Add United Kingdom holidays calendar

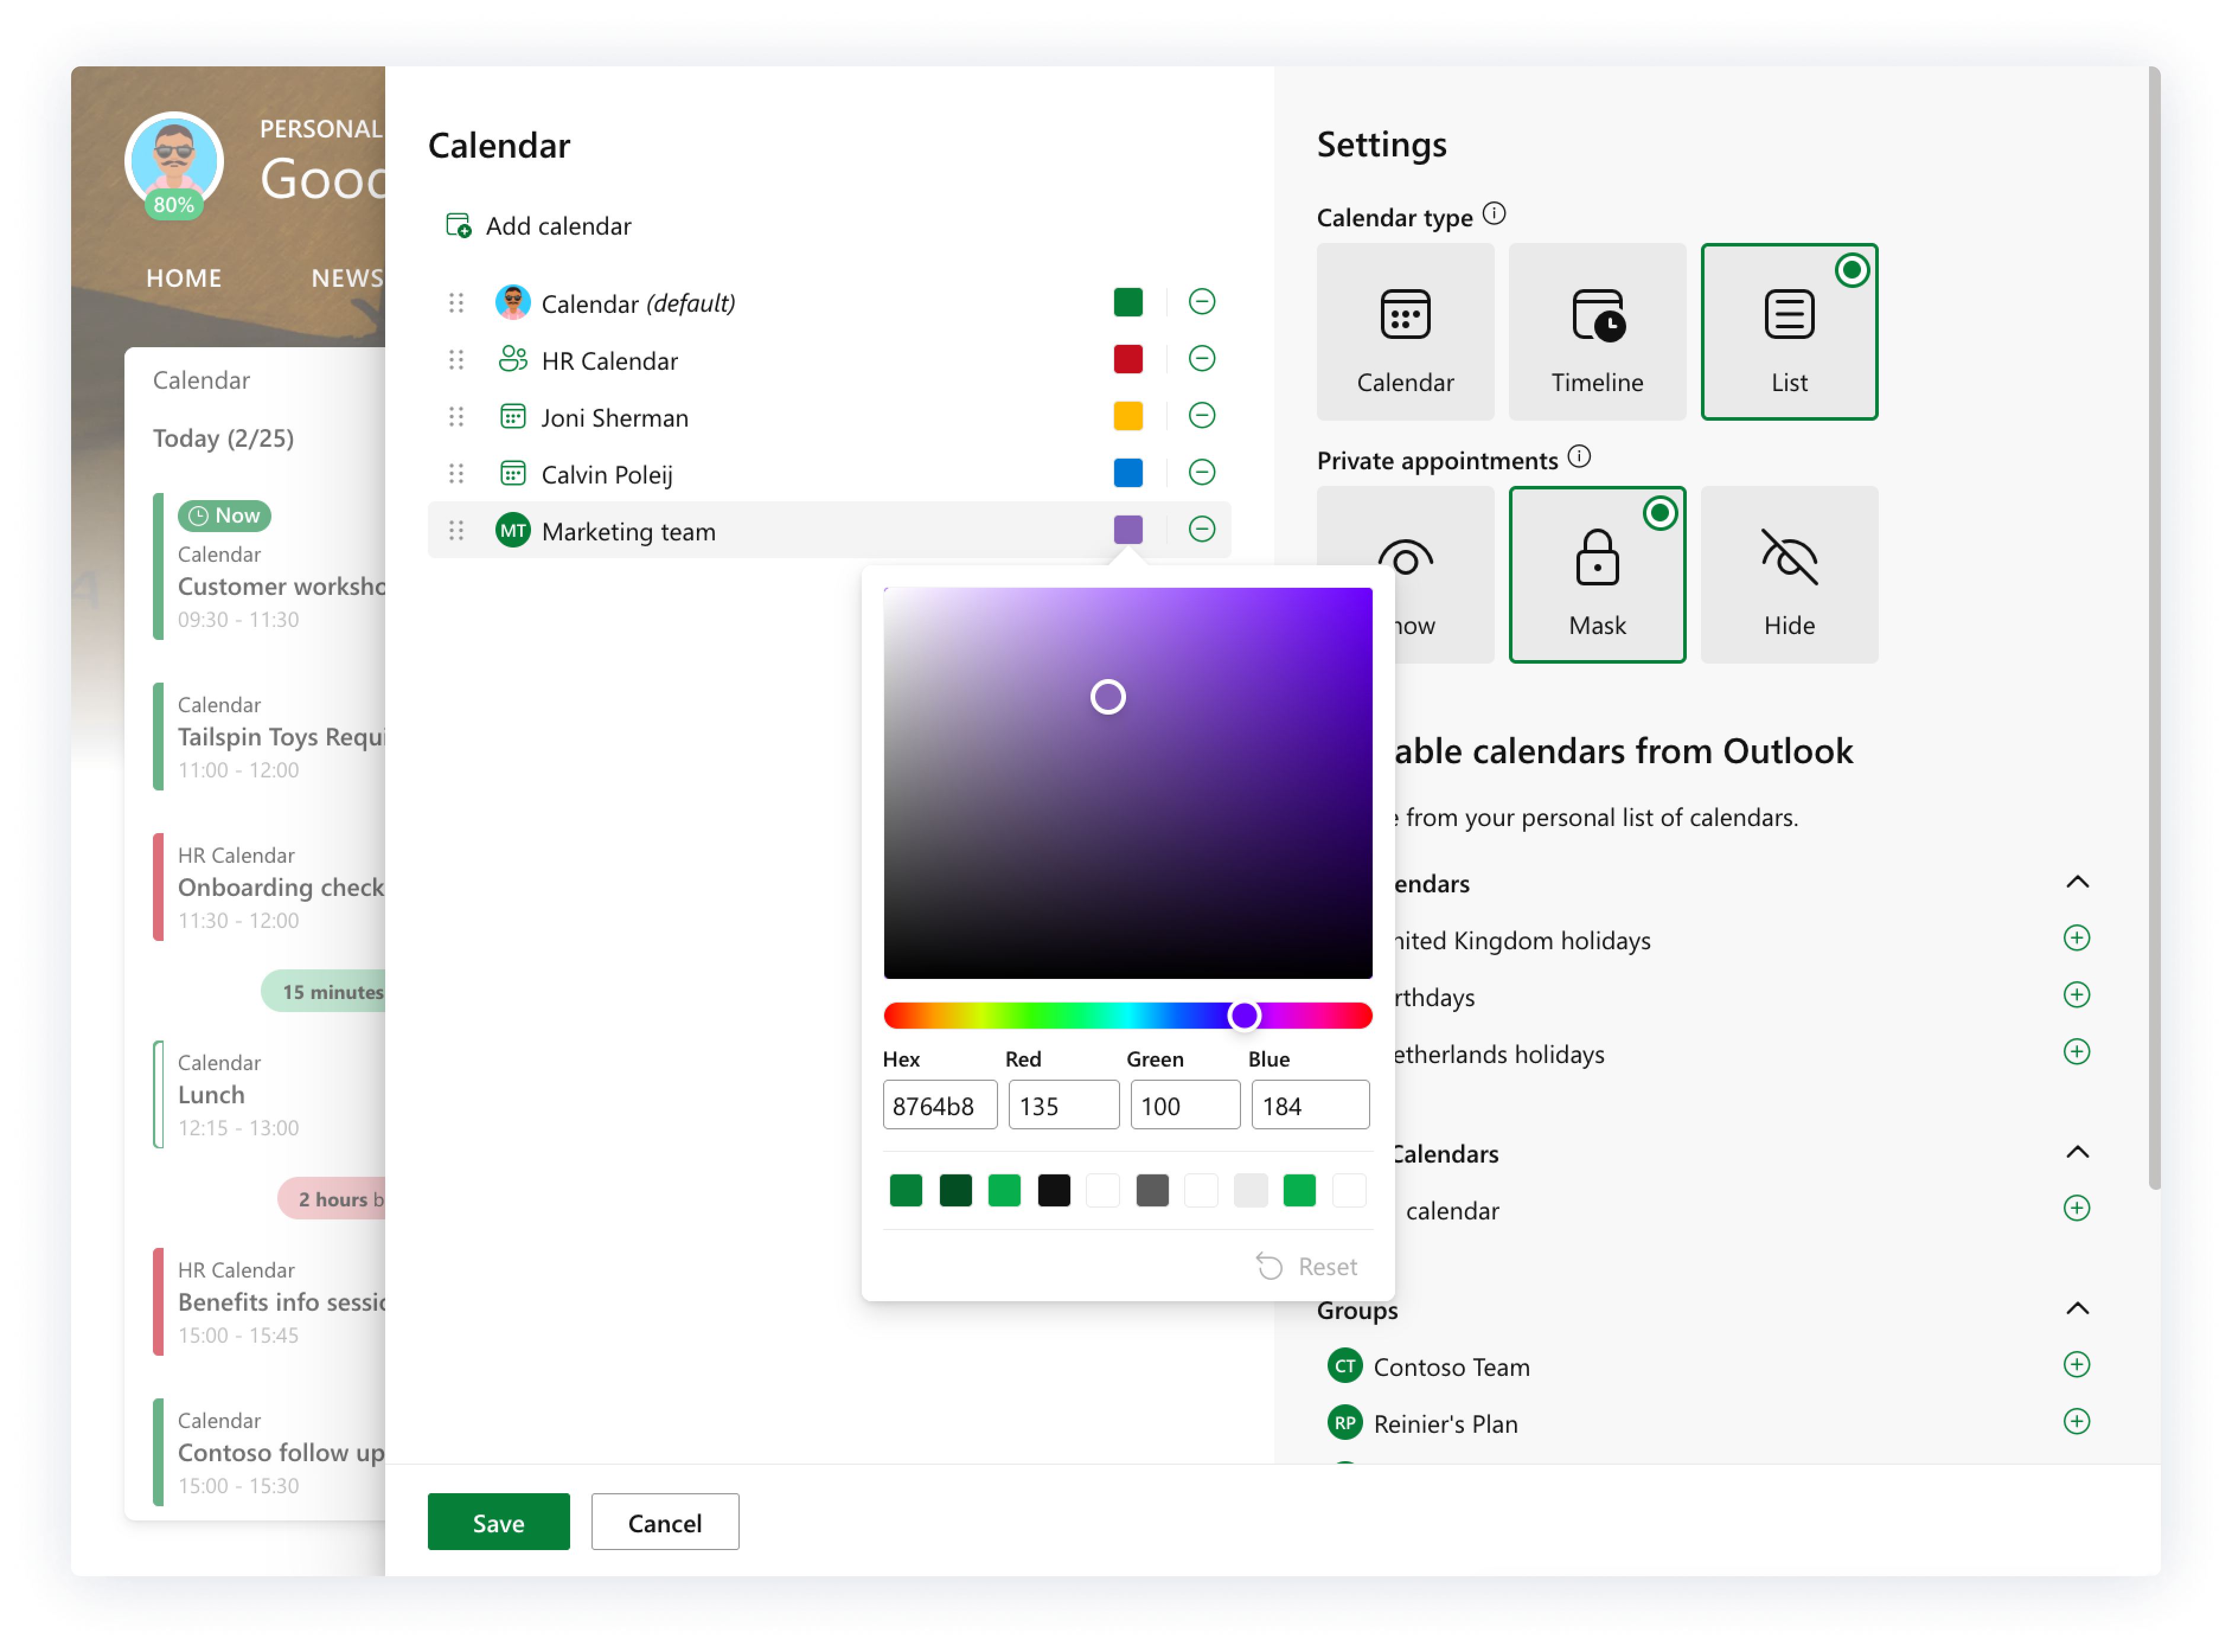(2076, 938)
